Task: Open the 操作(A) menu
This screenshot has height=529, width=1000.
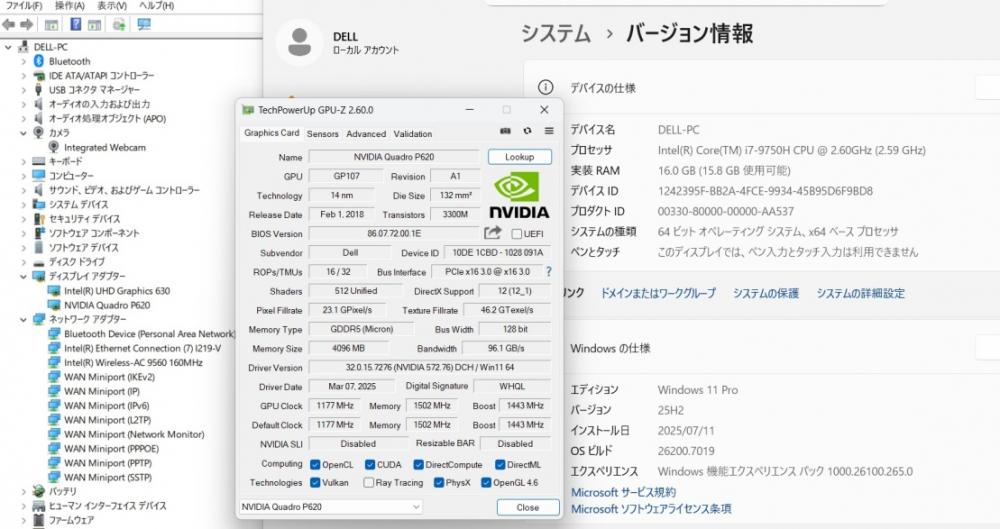Action: [70, 6]
